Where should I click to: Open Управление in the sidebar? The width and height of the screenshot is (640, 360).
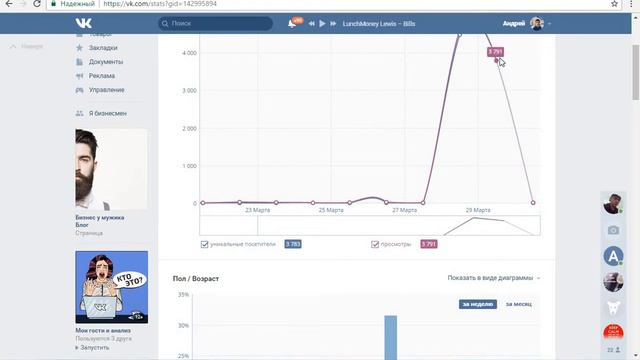click(107, 90)
